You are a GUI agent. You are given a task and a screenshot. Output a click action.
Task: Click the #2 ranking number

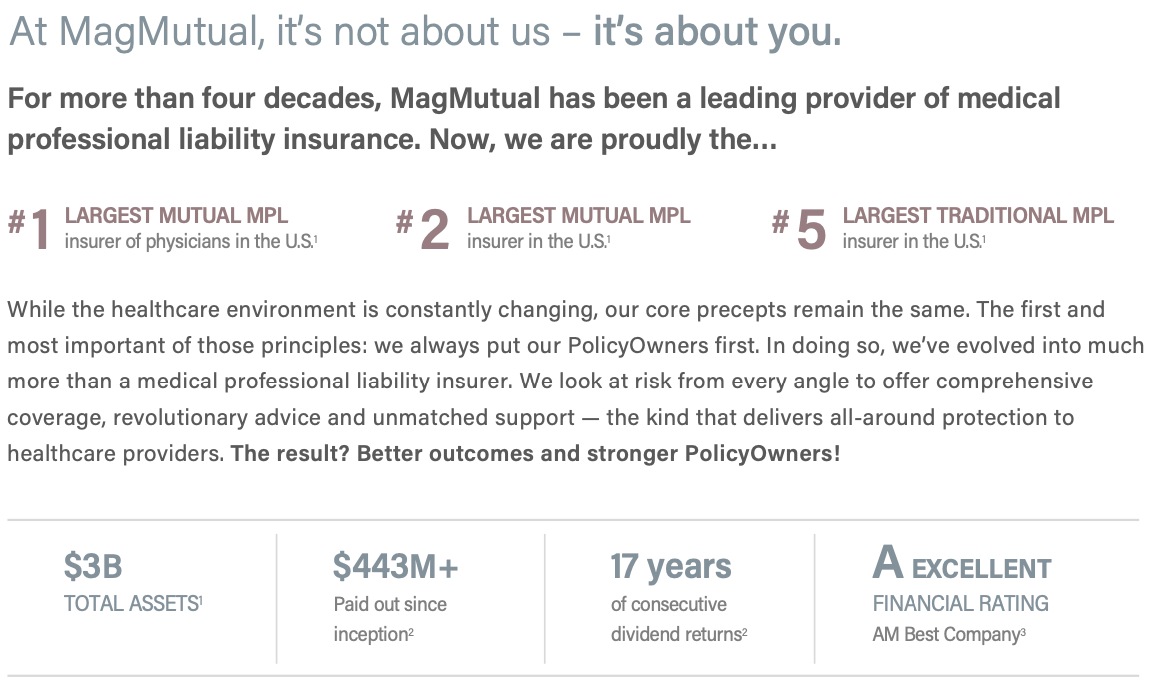(x=423, y=228)
